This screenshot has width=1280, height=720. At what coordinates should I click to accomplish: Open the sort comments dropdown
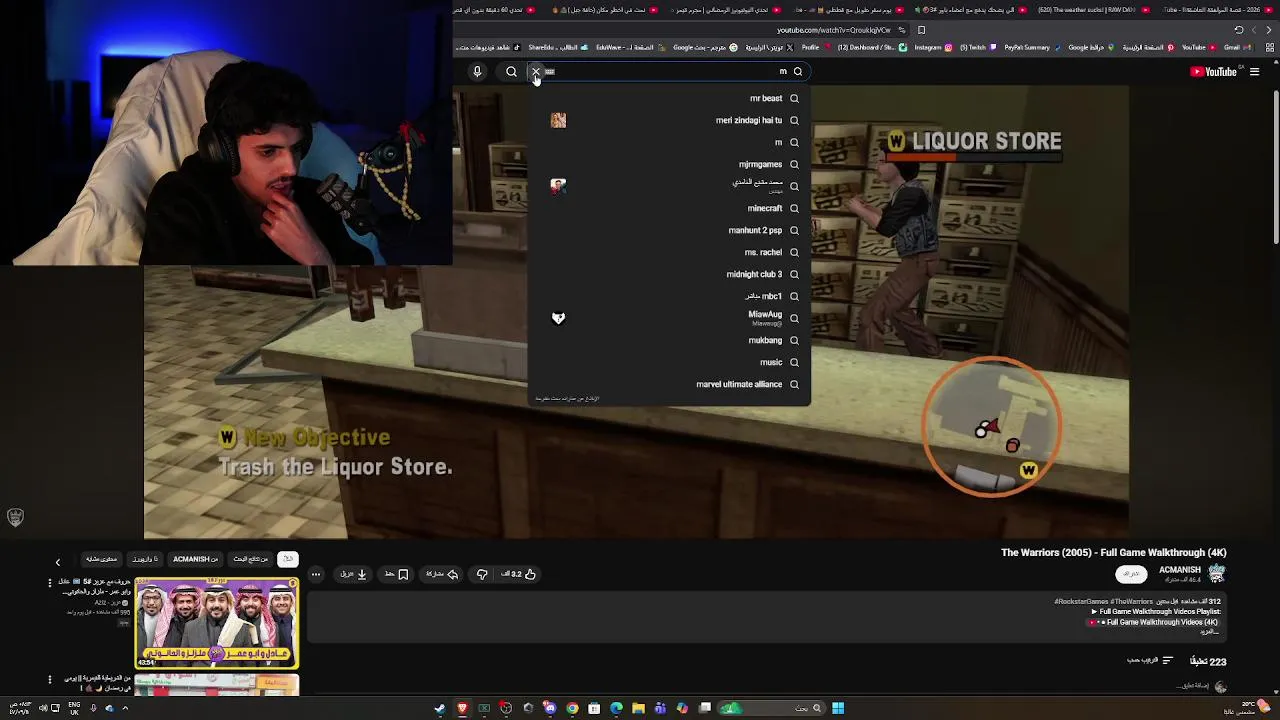[x=1150, y=661]
